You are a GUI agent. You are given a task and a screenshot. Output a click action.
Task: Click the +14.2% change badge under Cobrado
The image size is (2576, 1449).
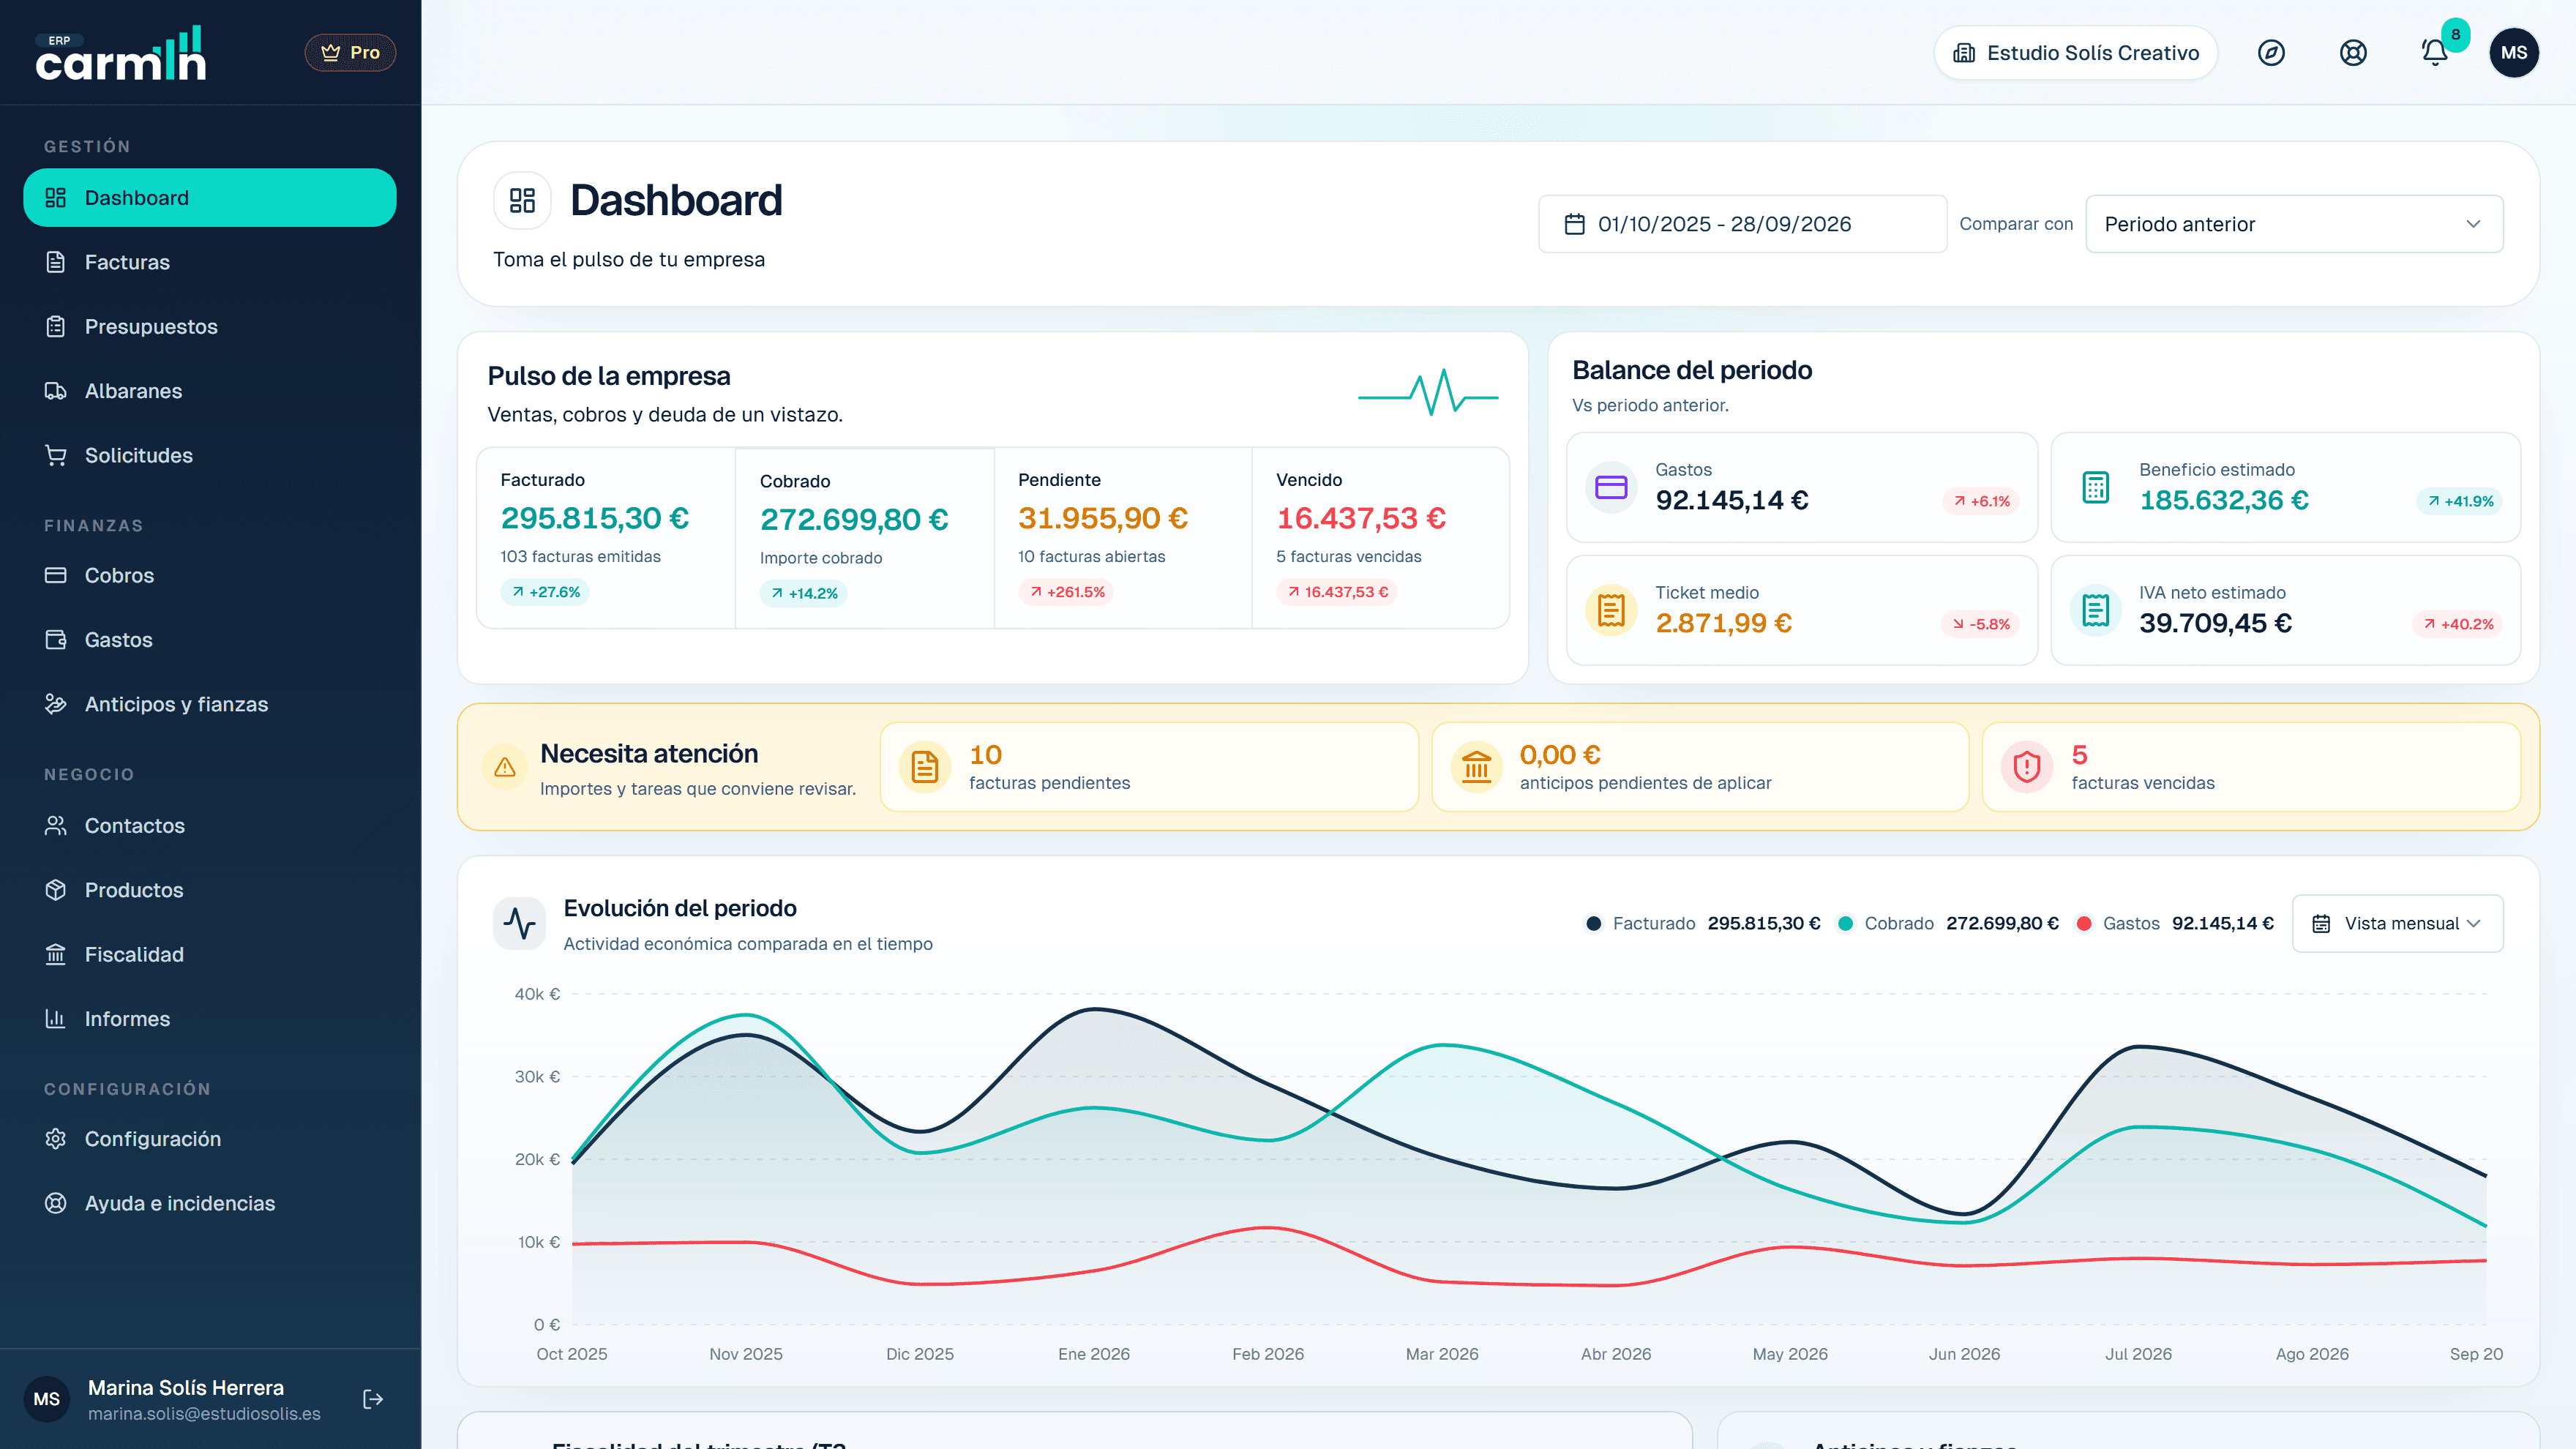[x=804, y=594]
